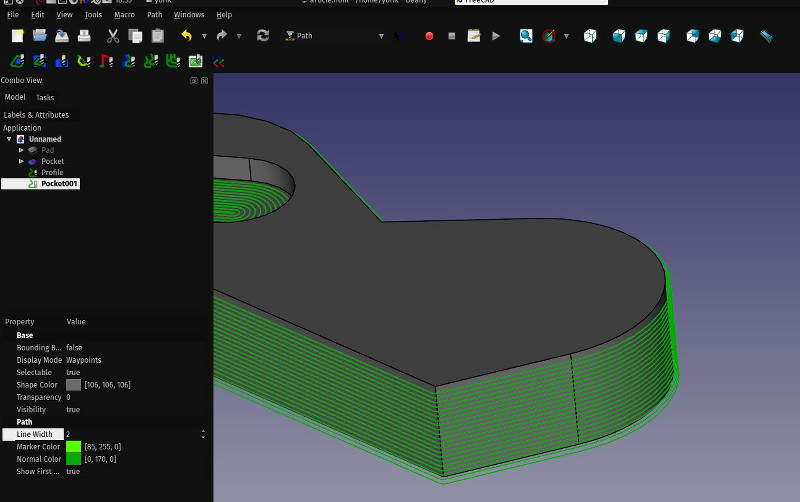Open the Edit menu
Viewport: 800px width, 502px height.
[x=37, y=15]
